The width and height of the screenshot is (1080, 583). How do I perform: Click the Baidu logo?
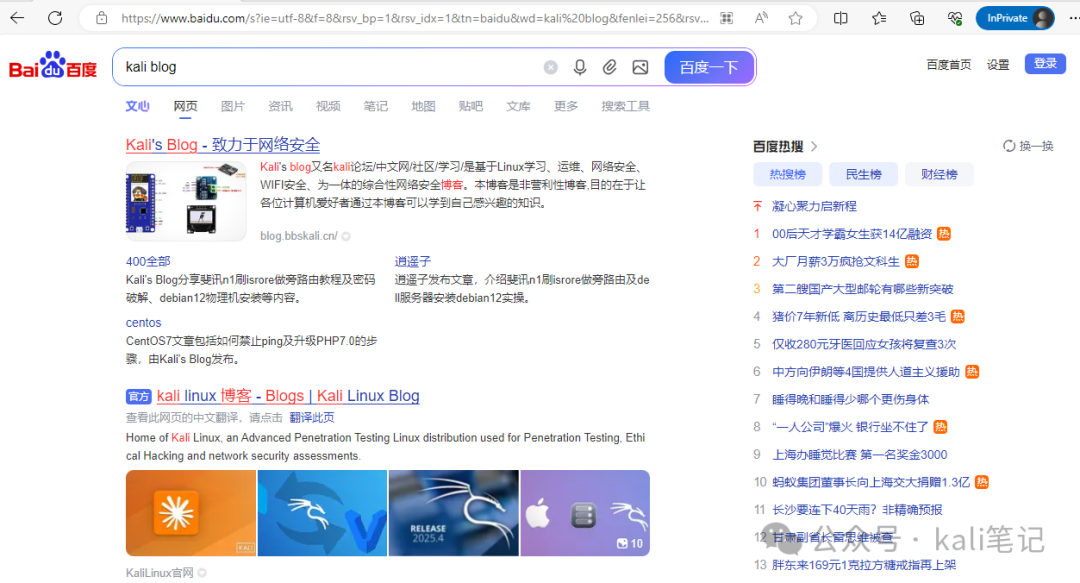coord(53,66)
